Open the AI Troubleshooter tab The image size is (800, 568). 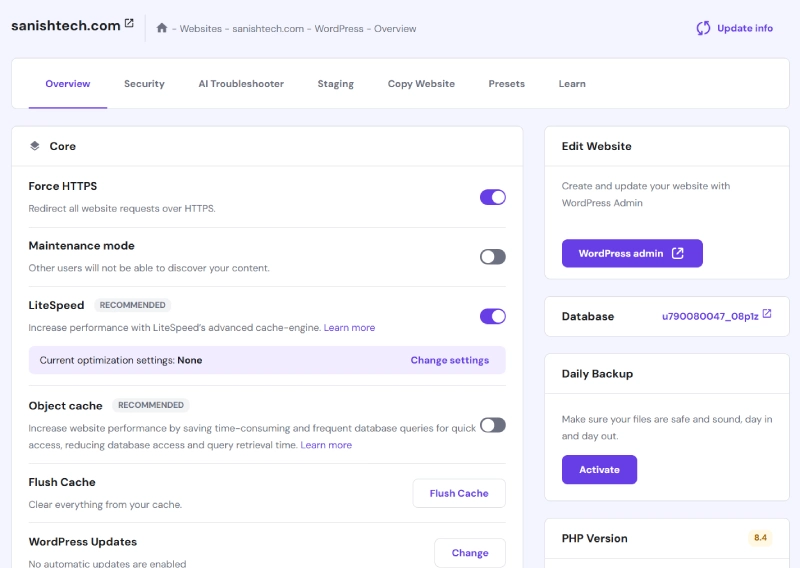241,84
